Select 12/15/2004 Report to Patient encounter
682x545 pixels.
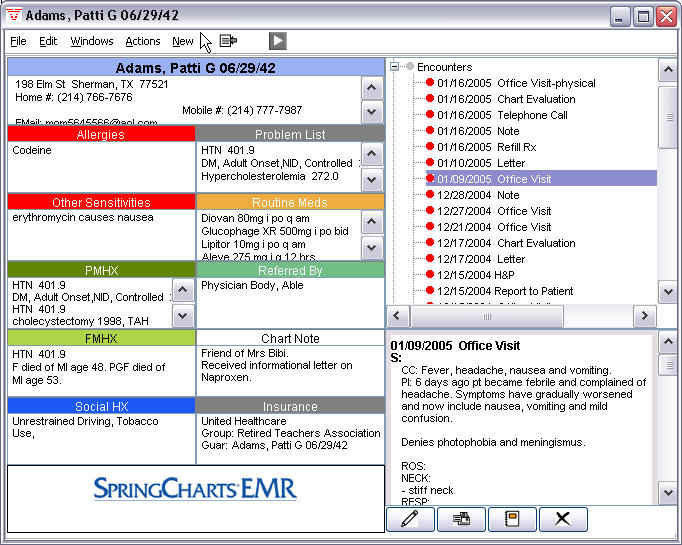click(500, 291)
